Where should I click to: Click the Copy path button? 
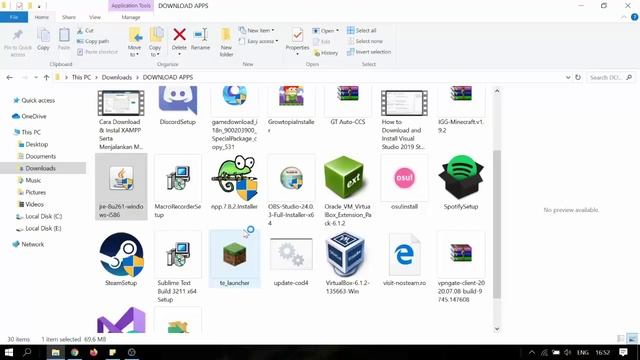point(93,41)
